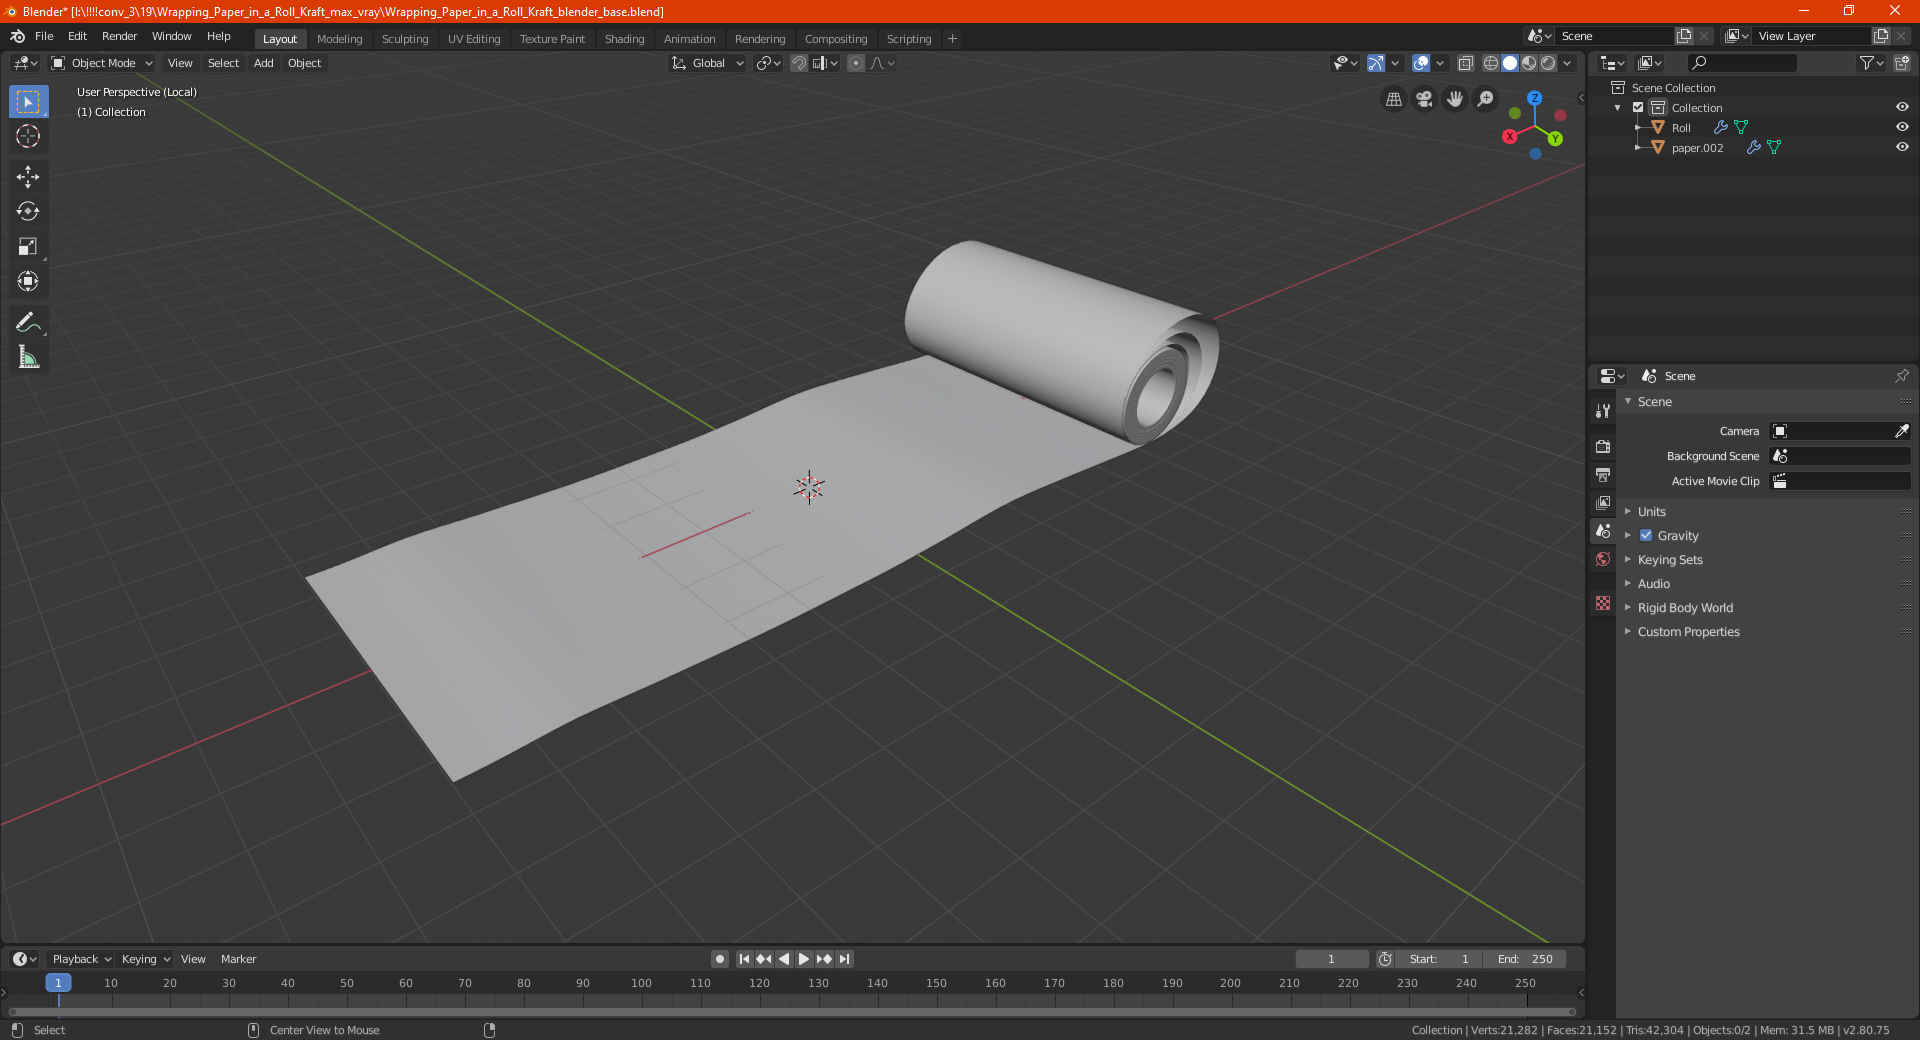Open the Render menu
This screenshot has width=1920, height=1040.
[x=119, y=36]
